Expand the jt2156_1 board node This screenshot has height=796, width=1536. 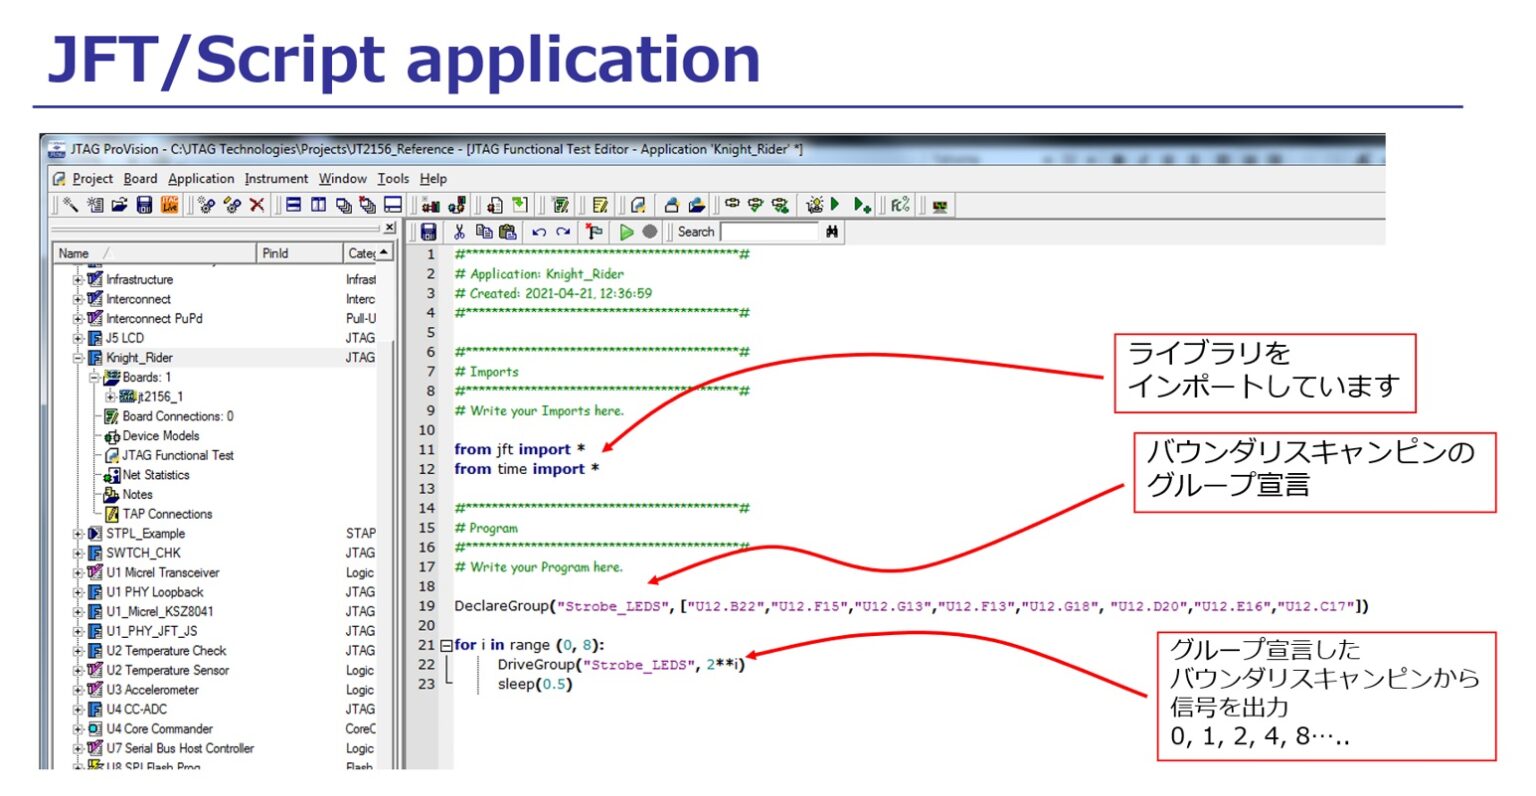[x=111, y=397]
